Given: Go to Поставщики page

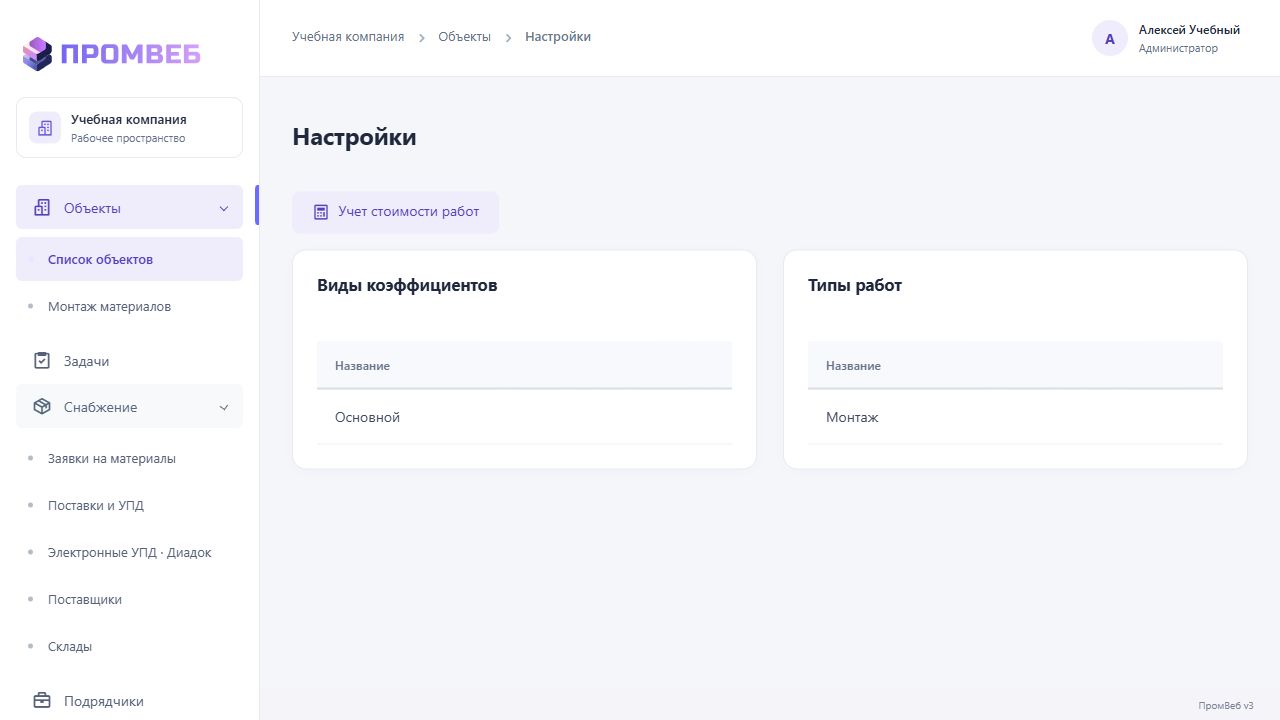Looking at the screenshot, I should click(x=129, y=599).
